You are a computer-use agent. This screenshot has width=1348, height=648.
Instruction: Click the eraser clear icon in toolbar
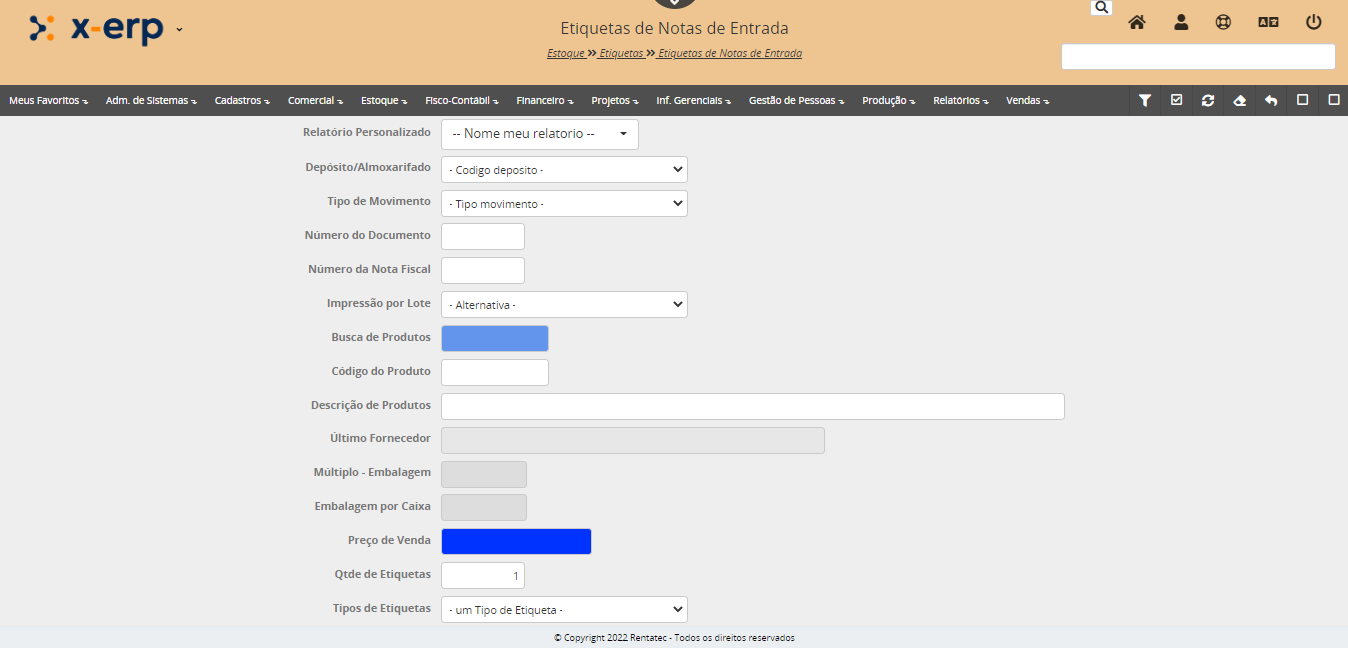[x=1240, y=100]
